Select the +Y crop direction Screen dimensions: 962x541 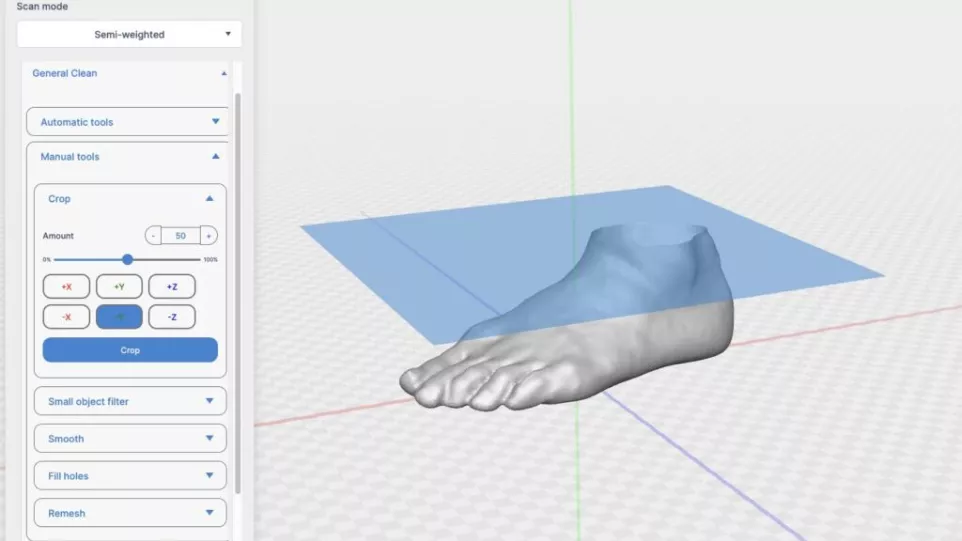119,286
